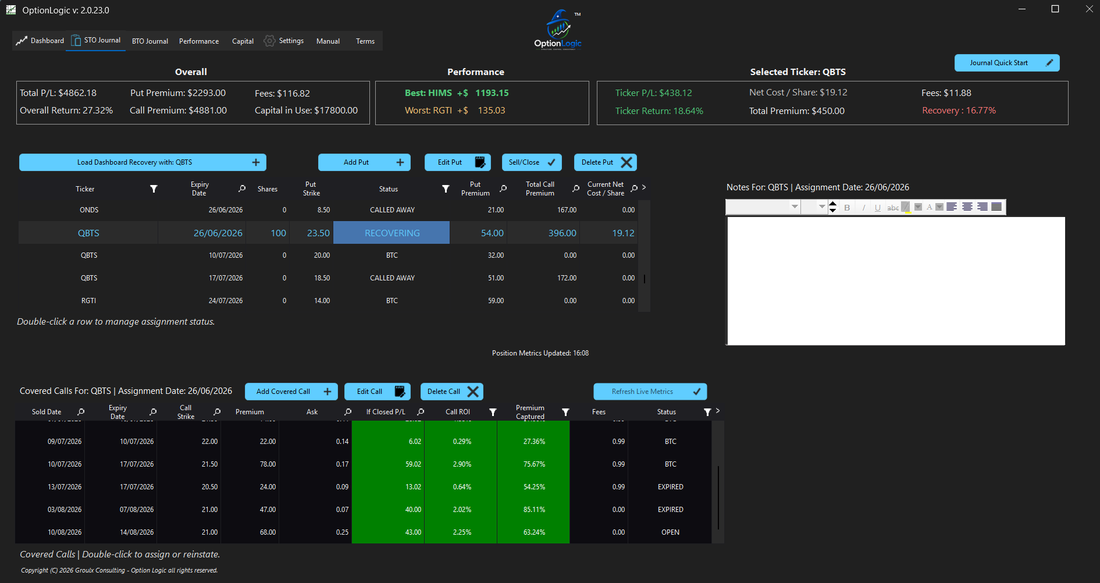The height and width of the screenshot is (583, 1100).
Task: Open the font color dropdown arrow
Action: [939, 207]
